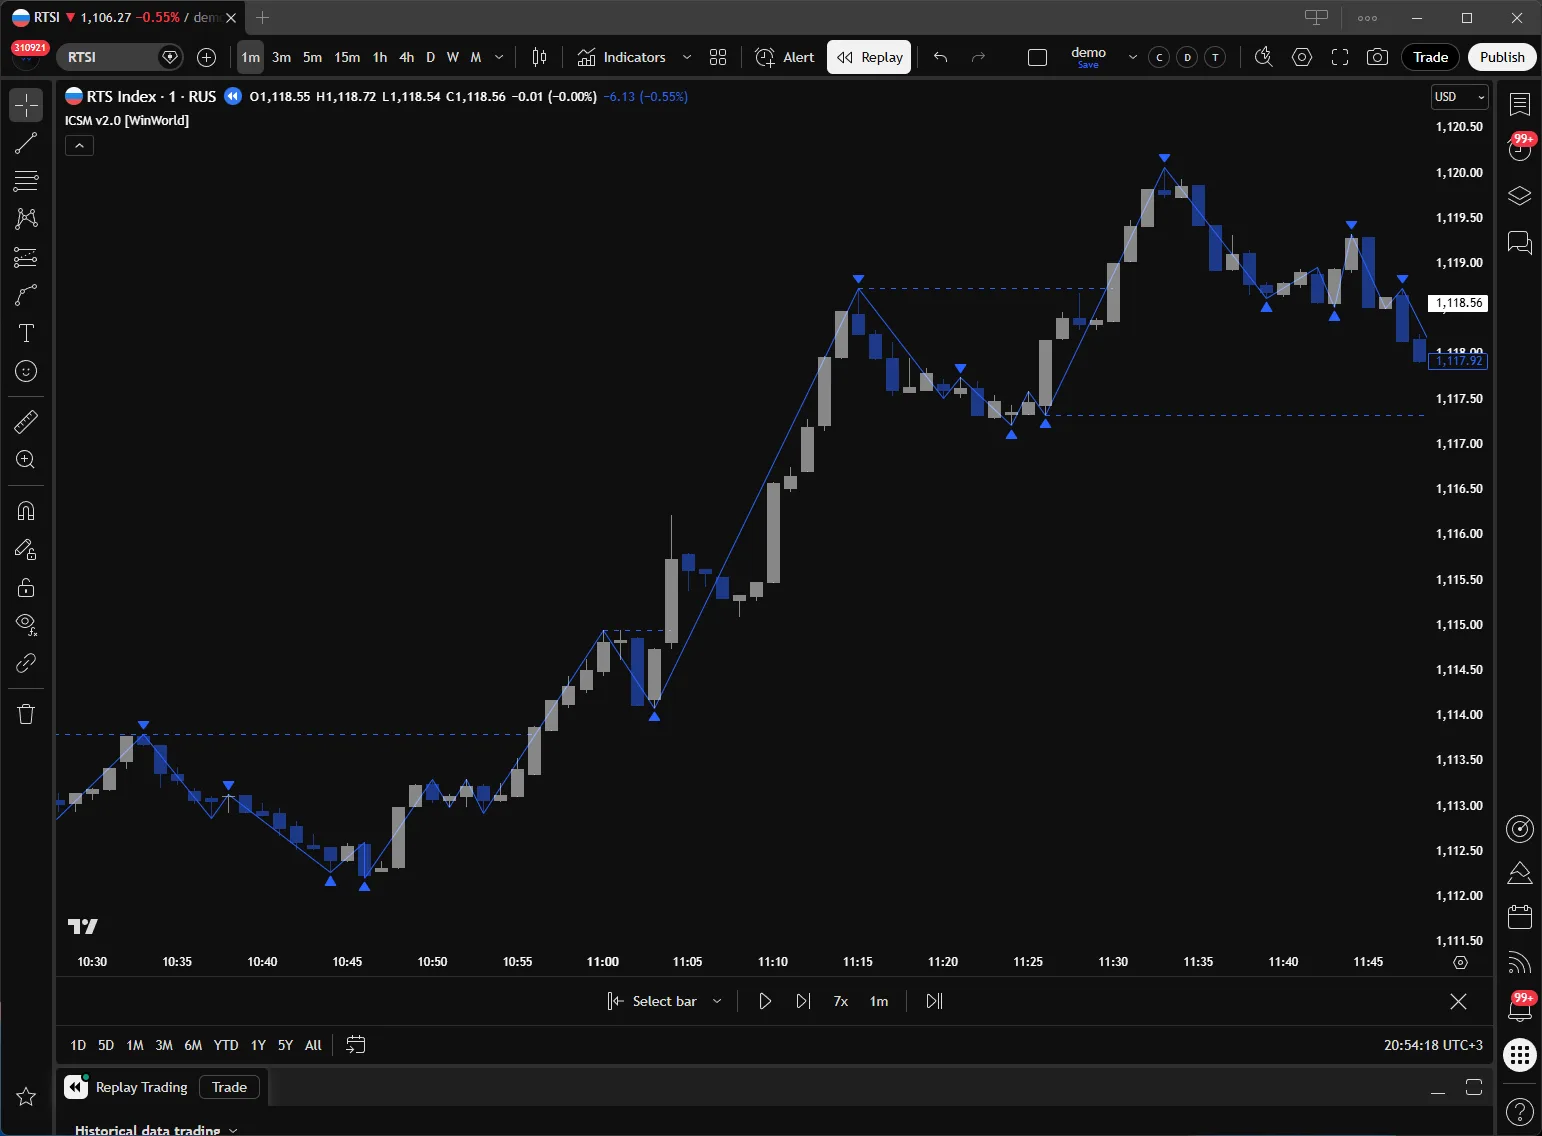Viewport: 1542px width, 1136px height.
Task: Open the layout grid selector icon
Action: pos(718,57)
